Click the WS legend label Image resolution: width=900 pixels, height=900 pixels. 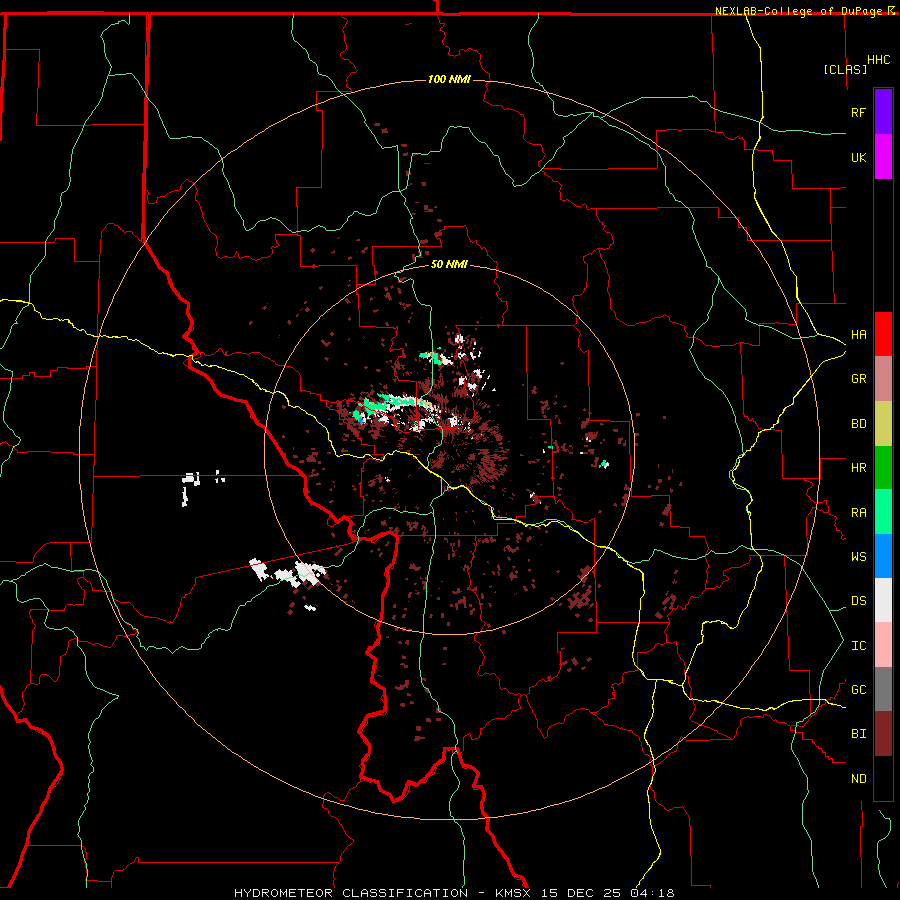tap(859, 556)
